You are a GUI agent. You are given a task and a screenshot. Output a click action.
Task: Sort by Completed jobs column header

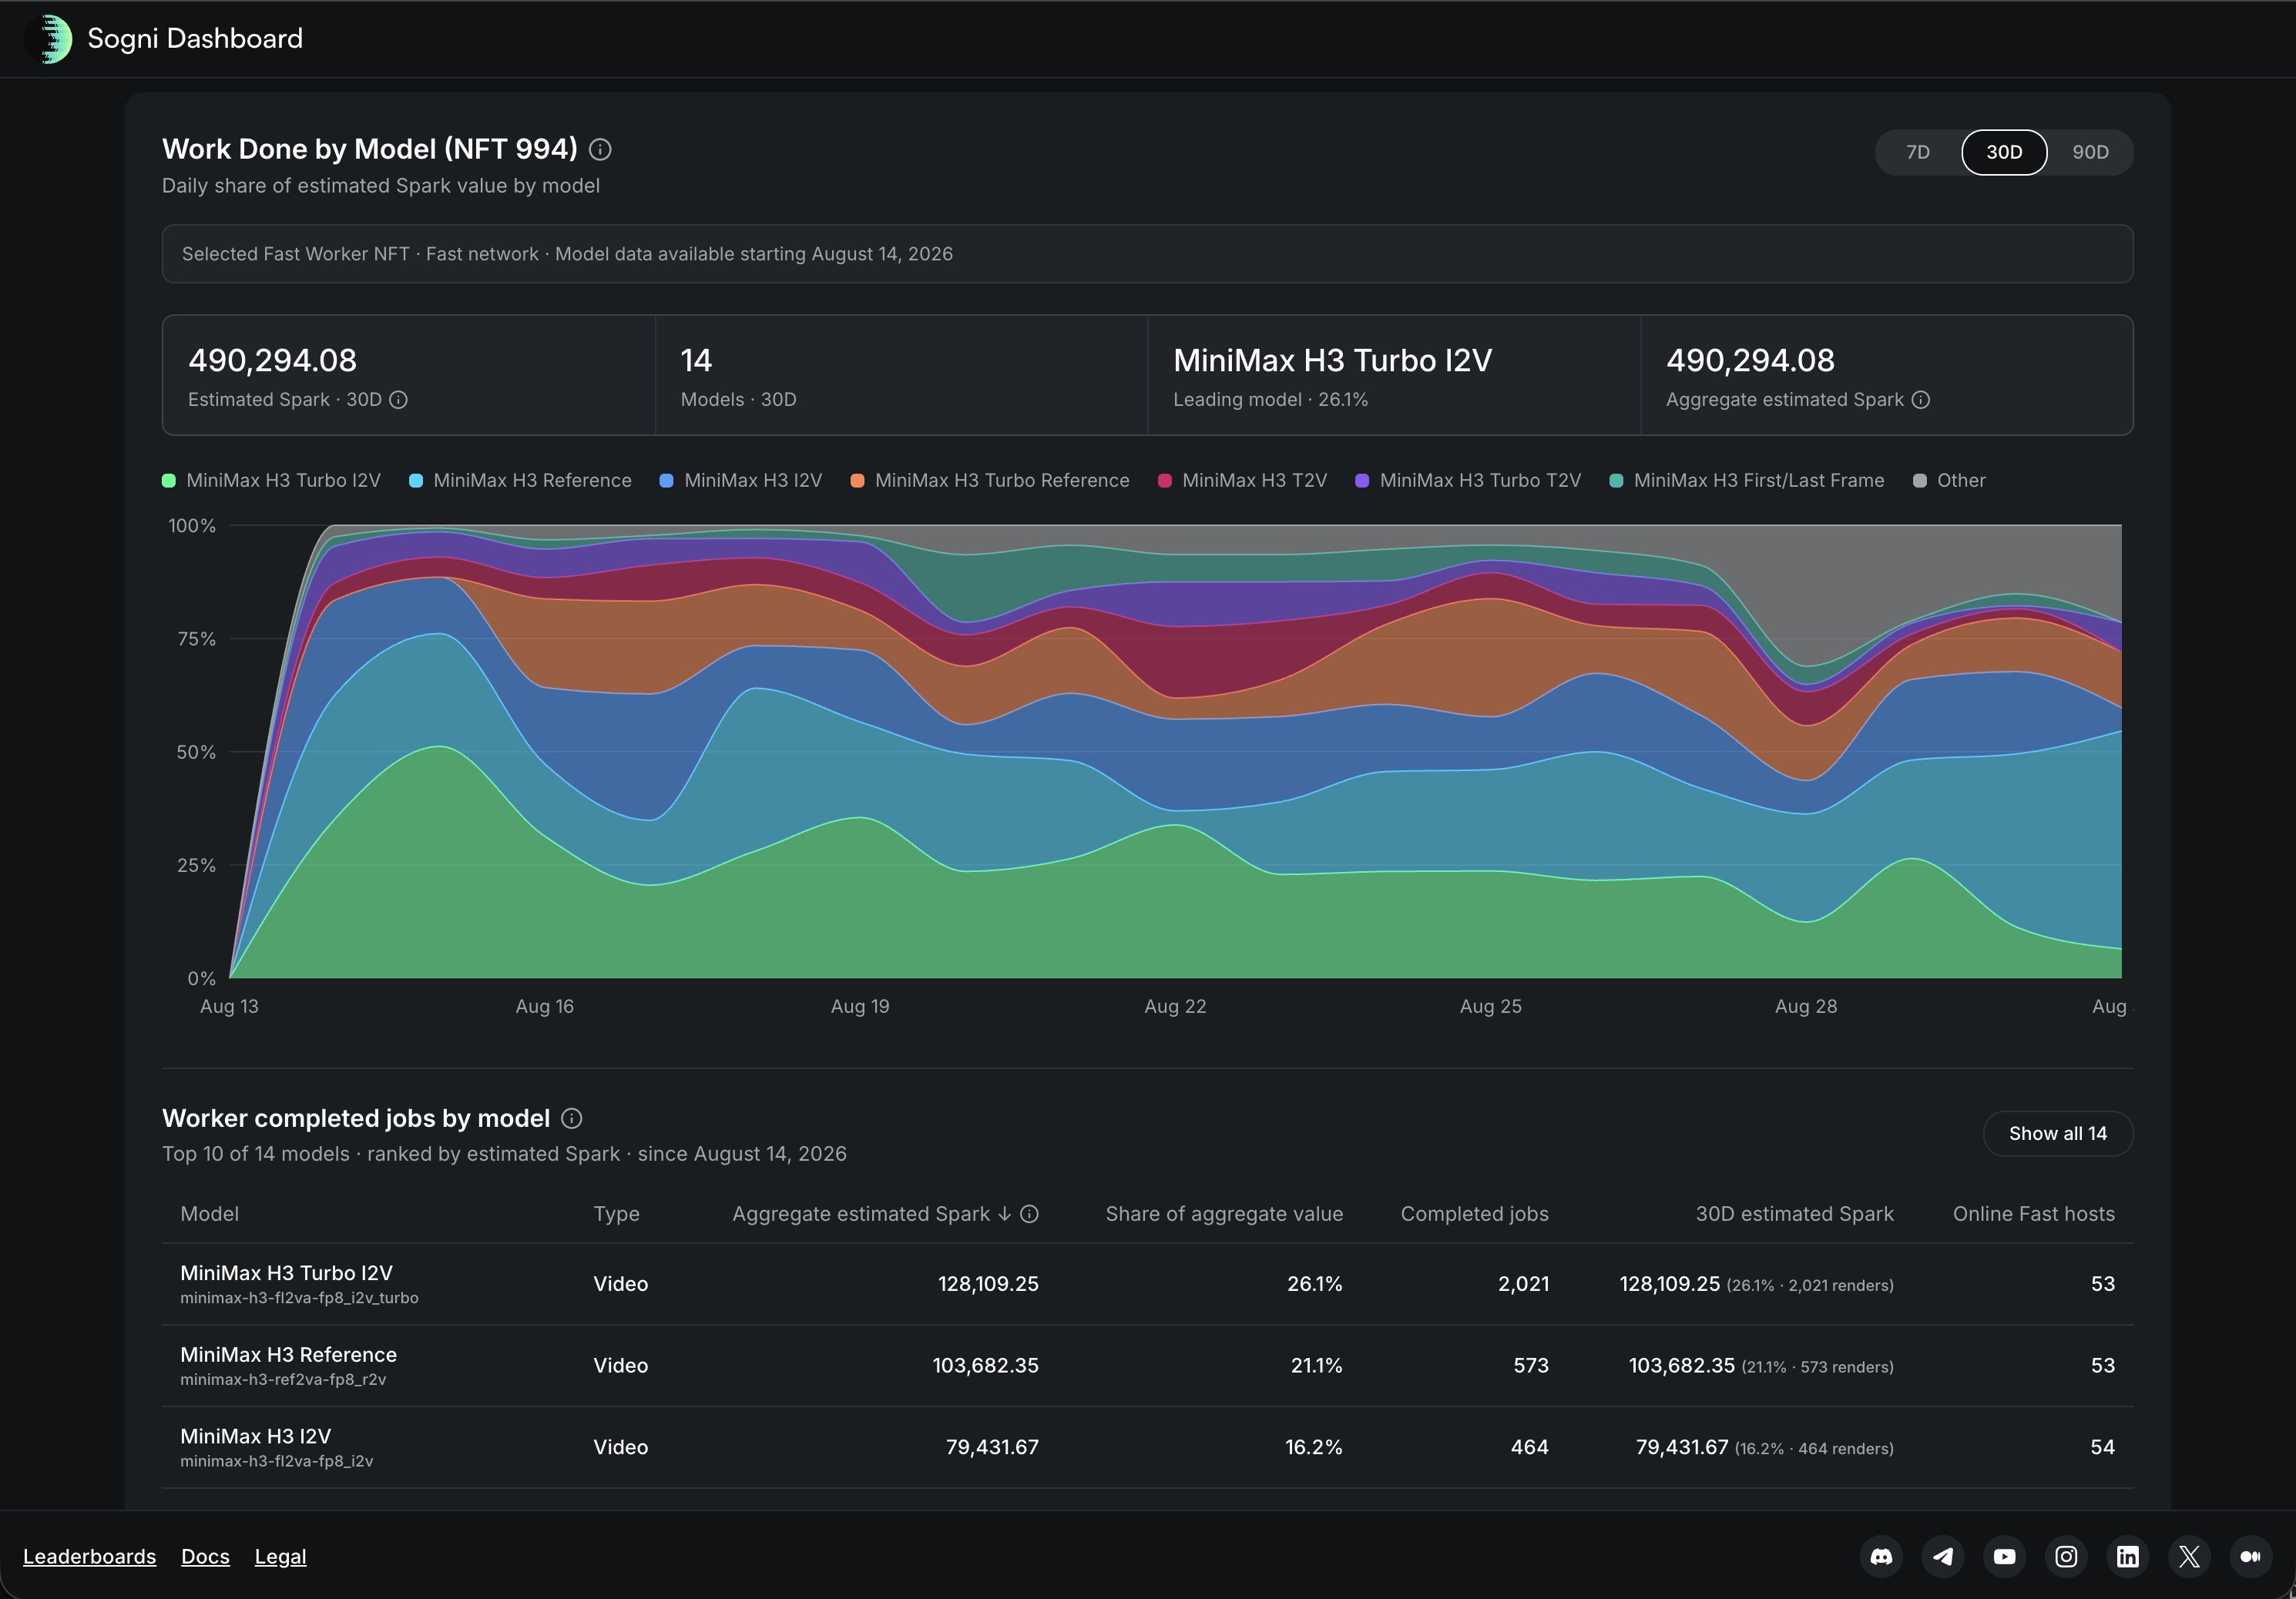pyautogui.click(x=1474, y=1214)
